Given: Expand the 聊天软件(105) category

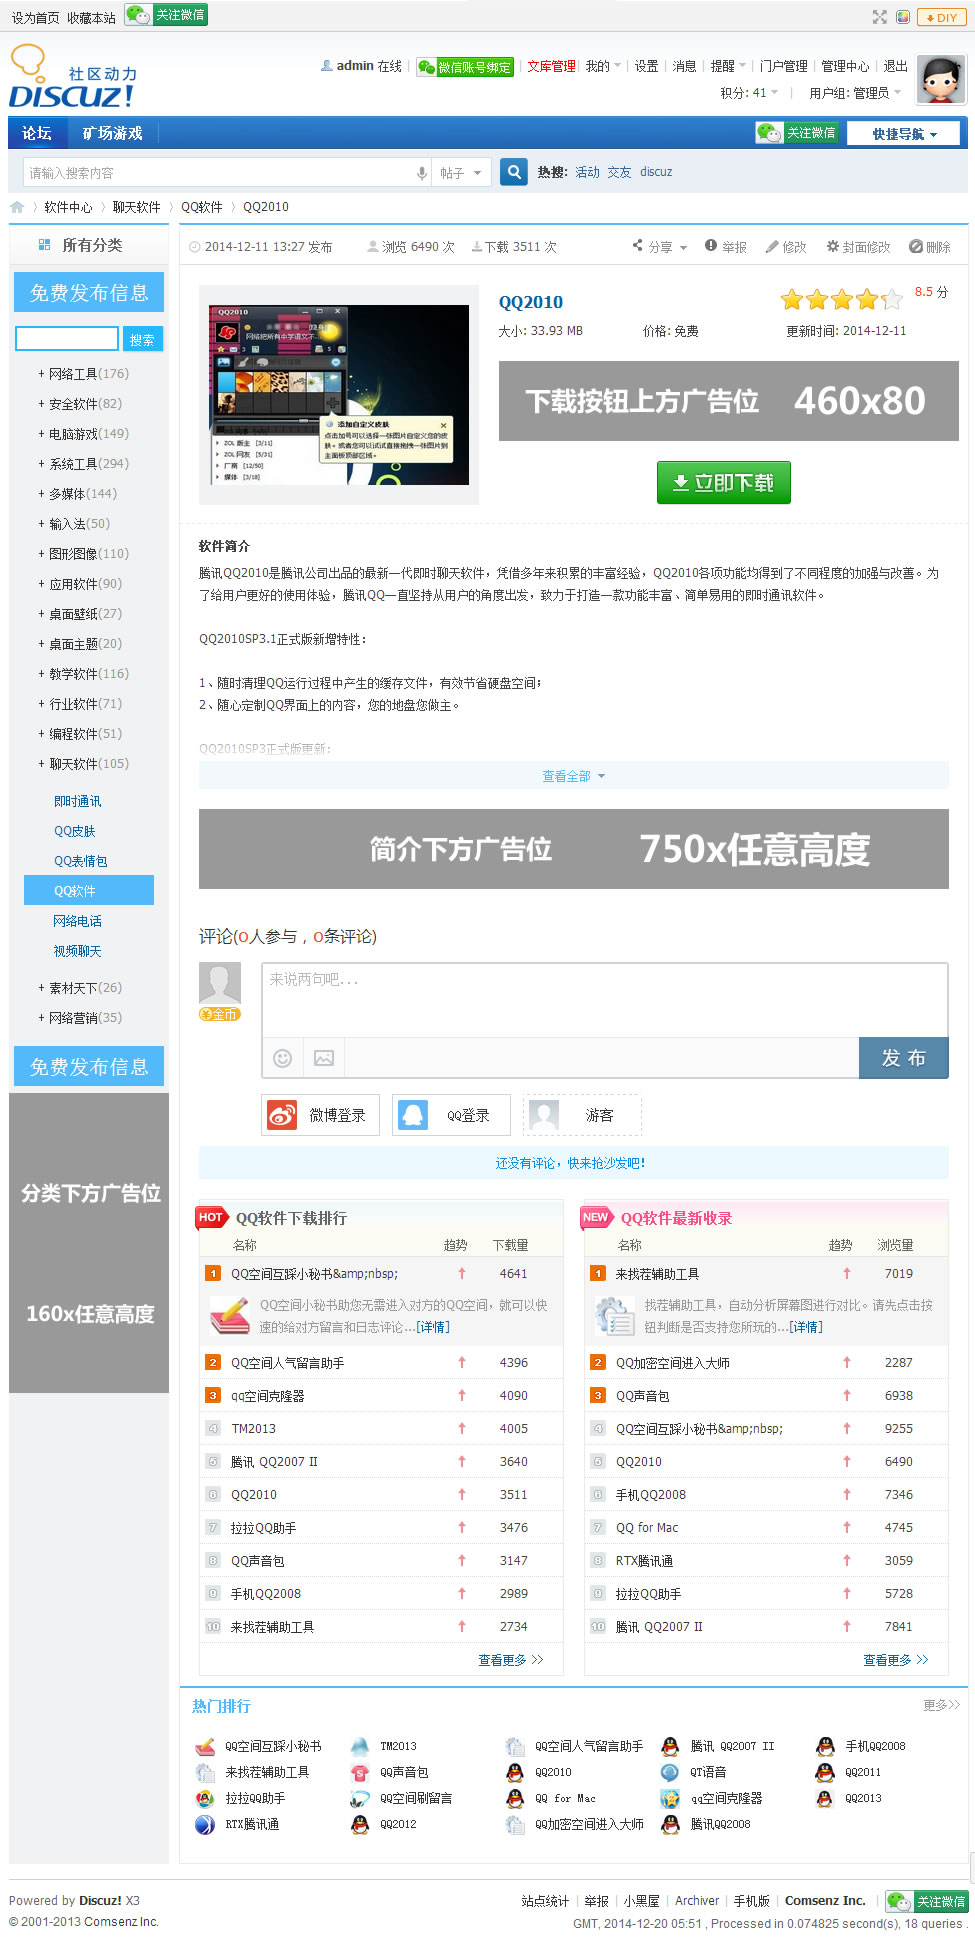Looking at the screenshot, I should pos(84,764).
